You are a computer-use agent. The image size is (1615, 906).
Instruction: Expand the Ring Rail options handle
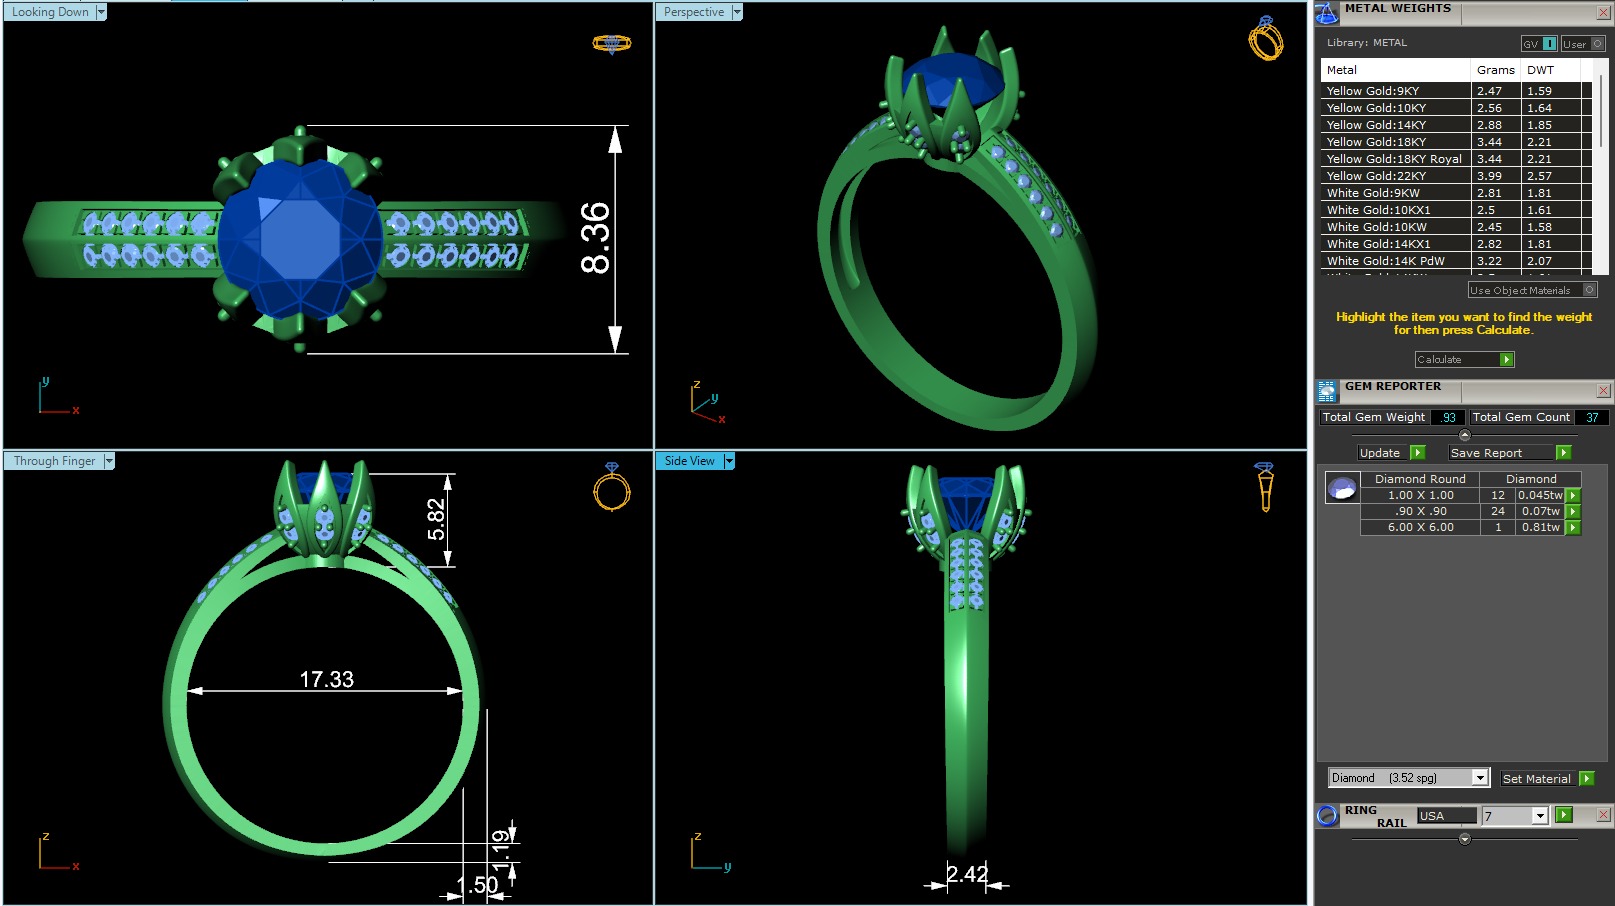point(1465,839)
